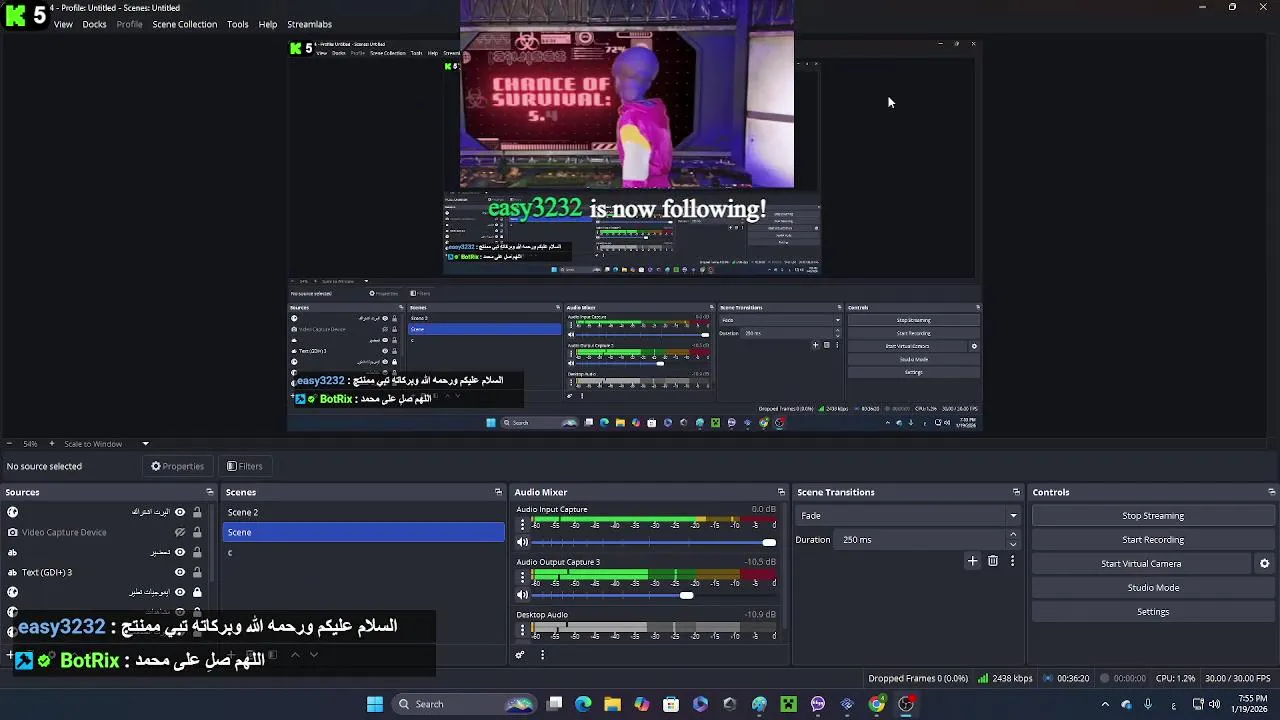Open Microsoft Edge from the taskbar

pyautogui.click(x=583, y=704)
